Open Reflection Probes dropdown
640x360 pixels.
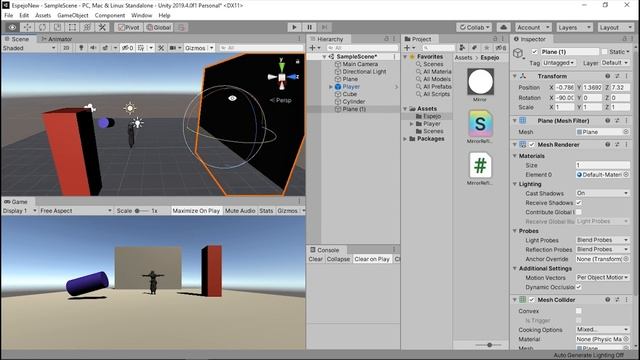pyautogui.click(x=602, y=249)
